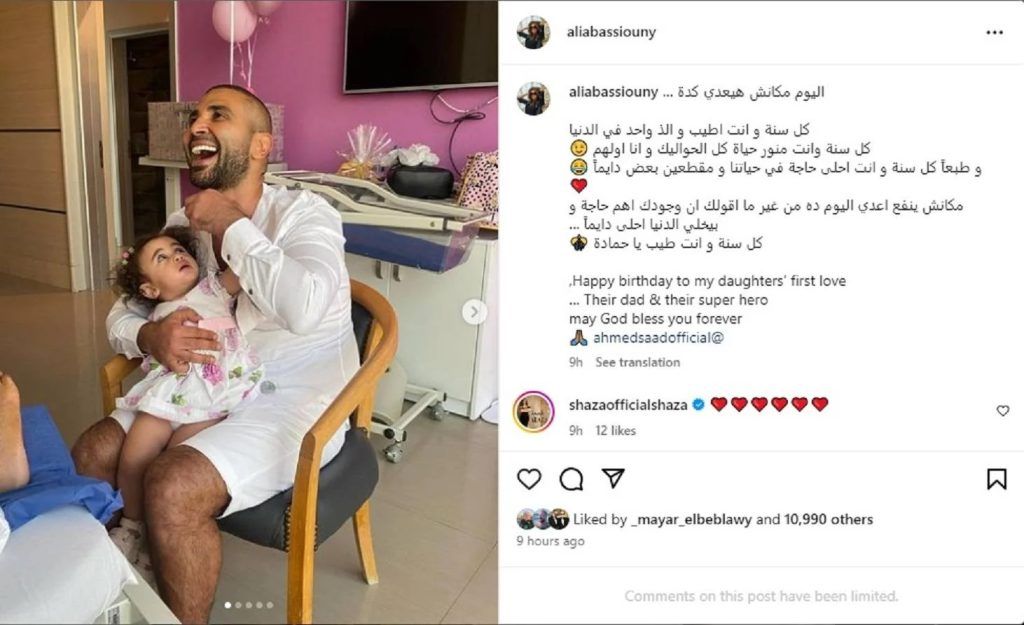The image size is (1024, 625).
Task: Open the 9 hours ago timestamp
Action: tap(550, 541)
